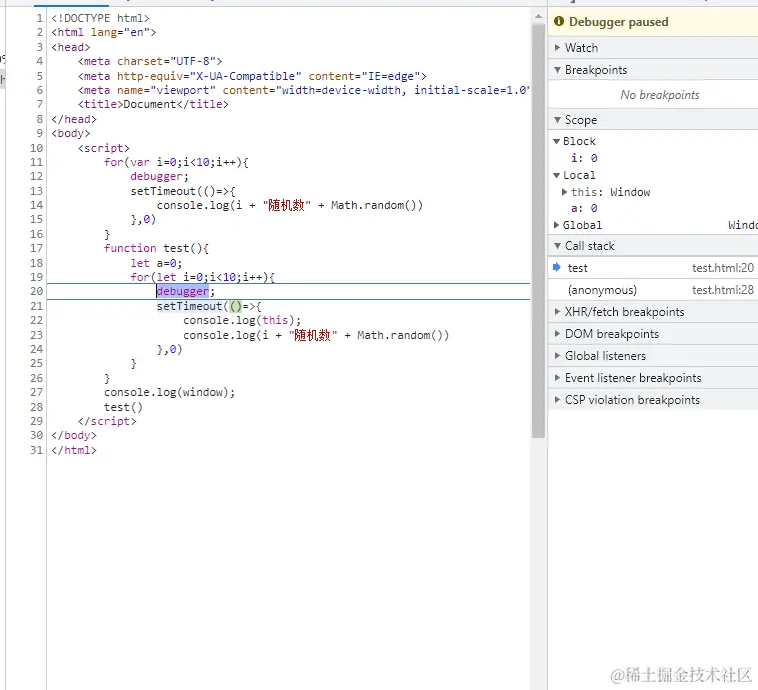The width and height of the screenshot is (758, 690).
Task: Click the debugger statement on line 12
Action: point(159,176)
